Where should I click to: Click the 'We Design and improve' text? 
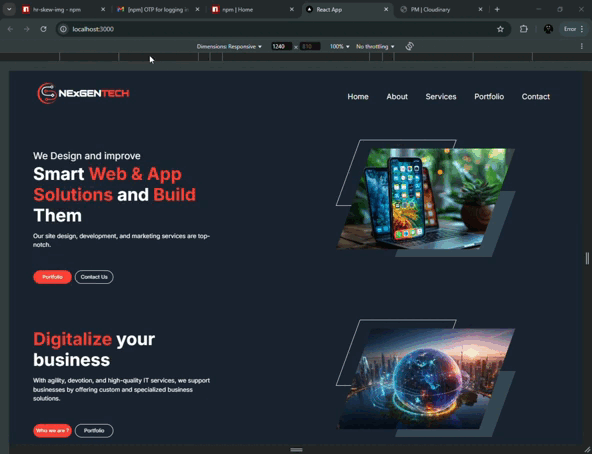pos(86,156)
